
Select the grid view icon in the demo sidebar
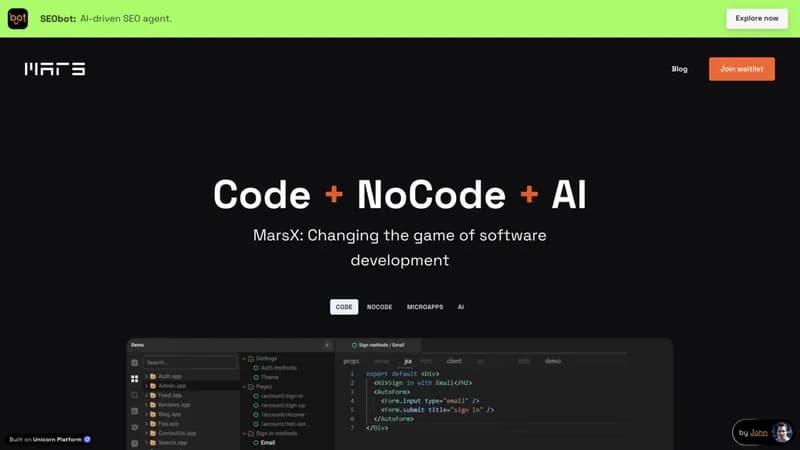(135, 379)
